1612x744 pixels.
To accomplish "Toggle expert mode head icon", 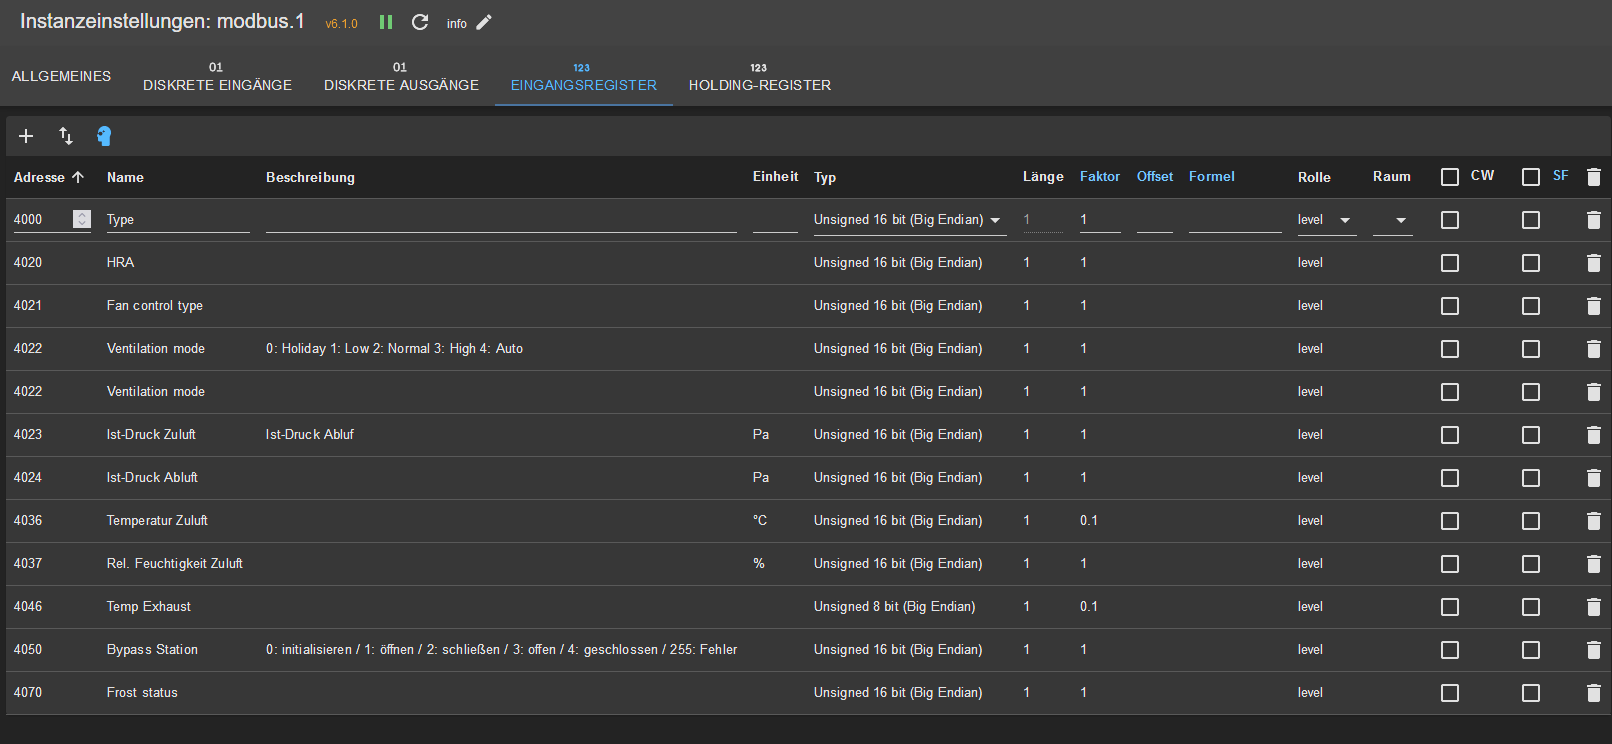I will pos(104,136).
